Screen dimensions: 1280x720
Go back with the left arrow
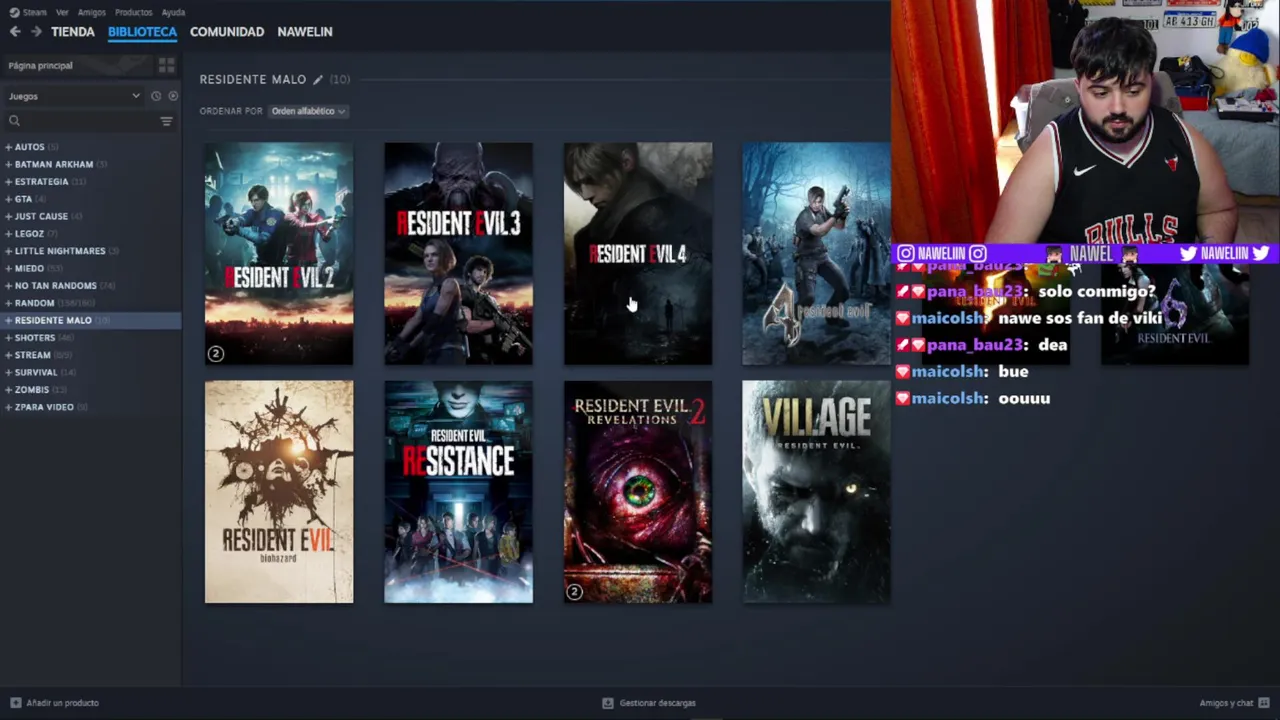coord(15,32)
